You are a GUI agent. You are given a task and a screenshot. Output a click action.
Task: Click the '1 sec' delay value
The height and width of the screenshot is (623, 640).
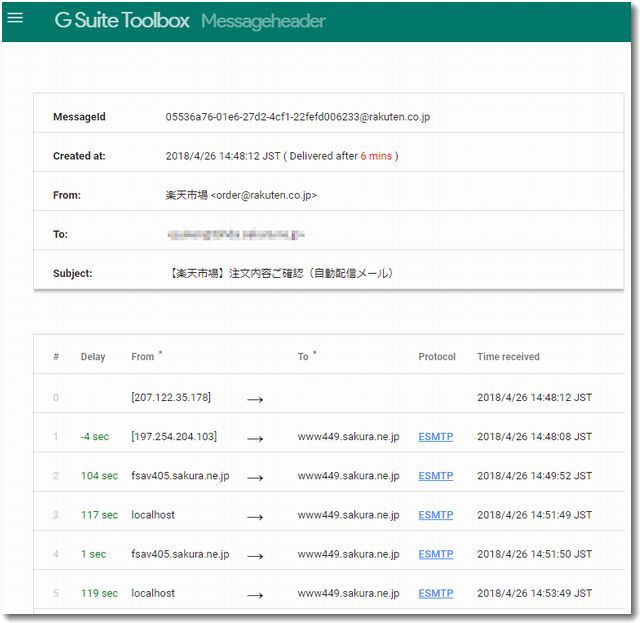pyautogui.click(x=93, y=554)
